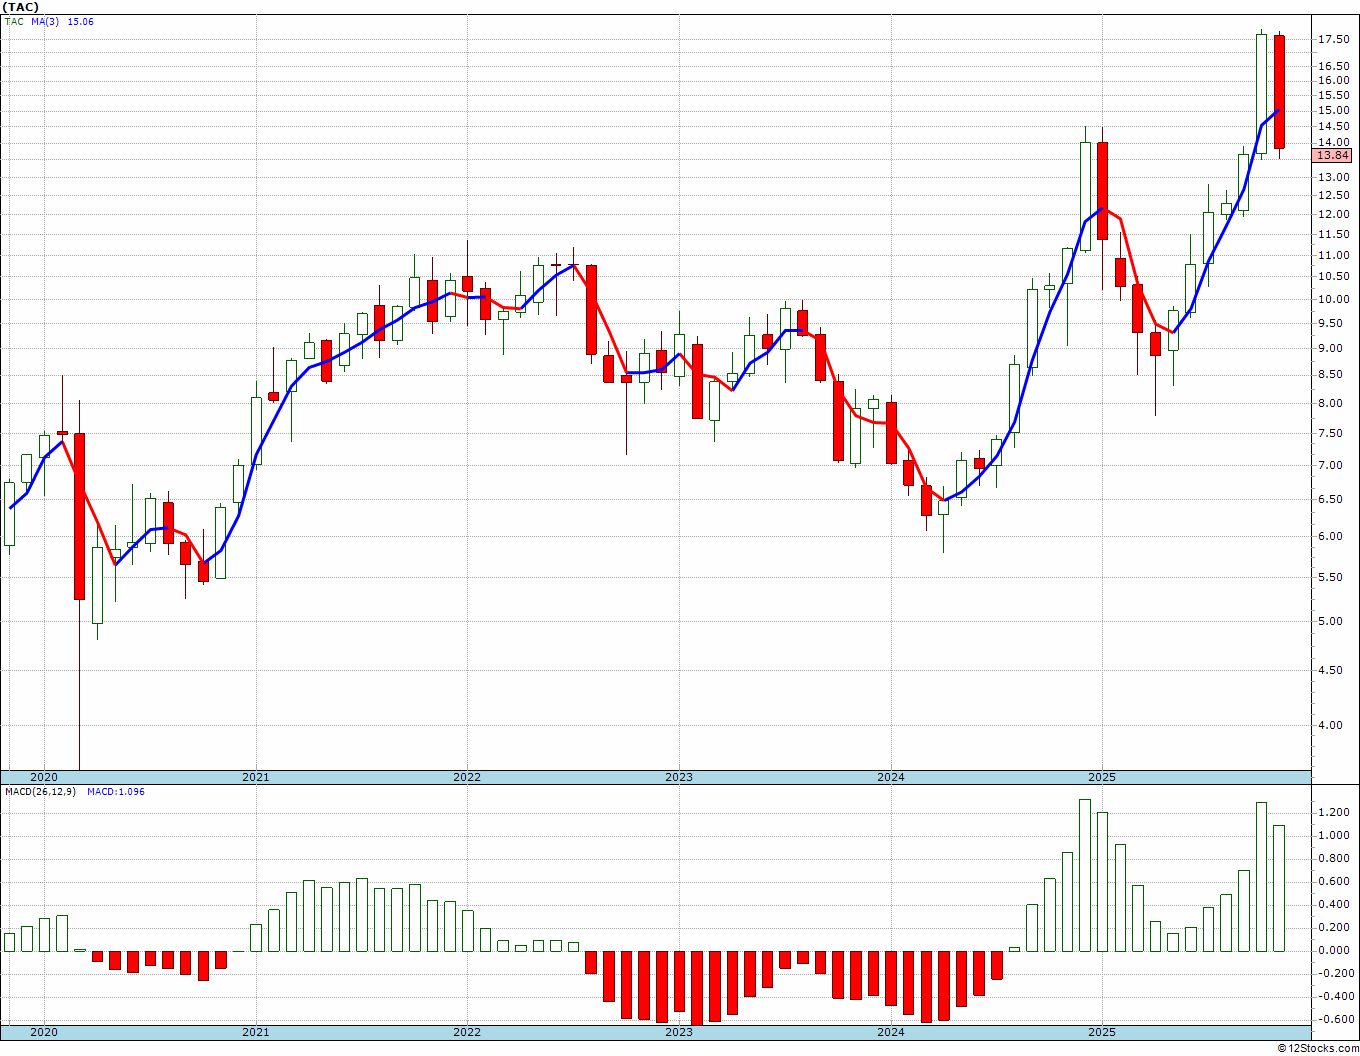Viewport: 1360px width, 1056px height.
Task: Click 2025 on the price chart time axis
Action: (x=1102, y=777)
